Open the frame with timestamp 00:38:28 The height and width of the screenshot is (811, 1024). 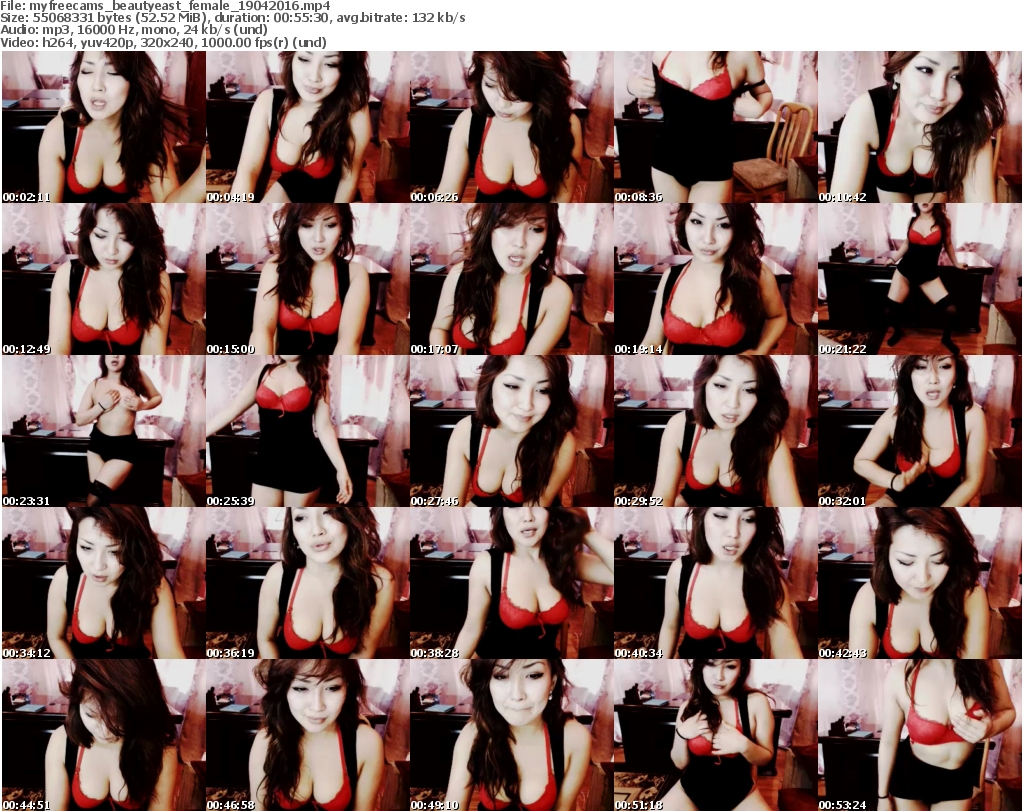pos(511,583)
